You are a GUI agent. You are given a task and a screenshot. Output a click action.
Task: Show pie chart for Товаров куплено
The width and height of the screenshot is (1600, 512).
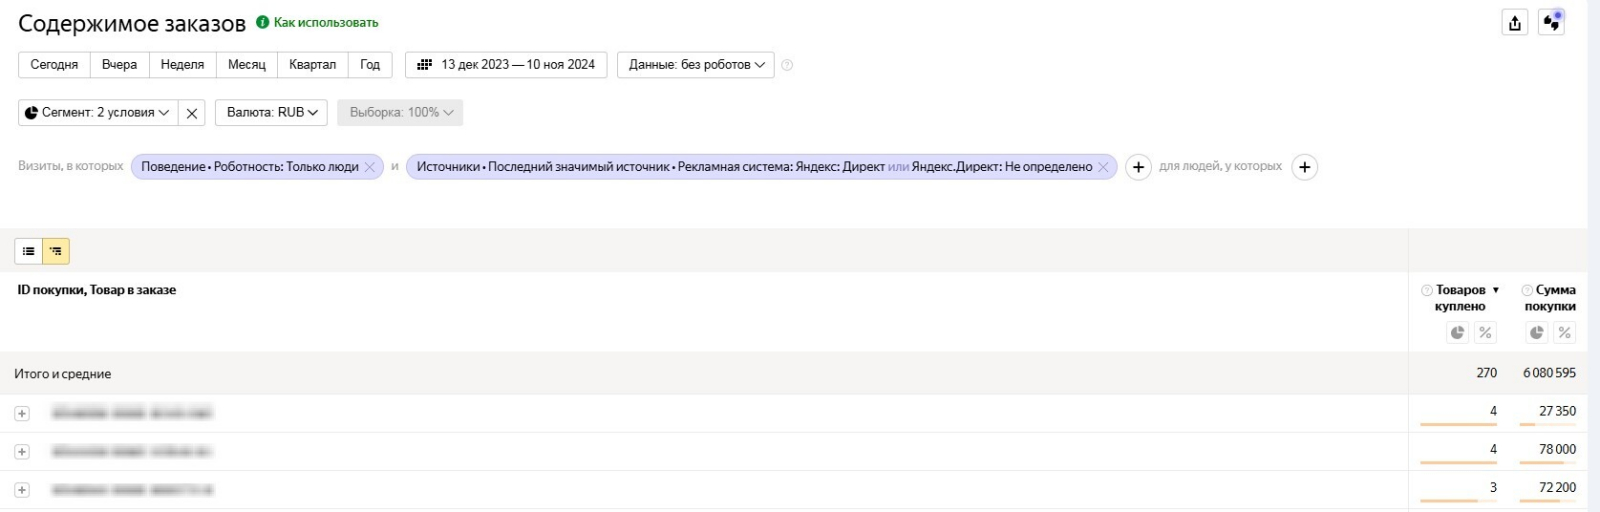[1457, 333]
